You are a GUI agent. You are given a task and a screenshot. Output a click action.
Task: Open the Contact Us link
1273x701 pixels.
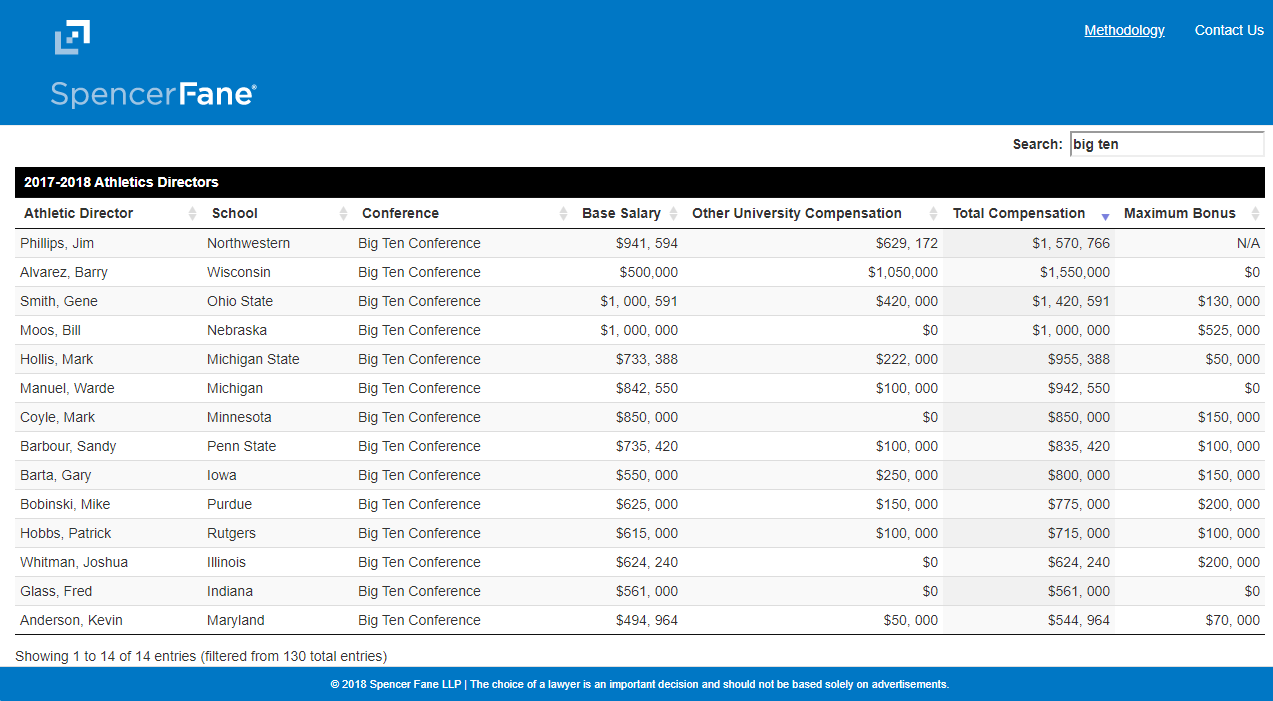tap(1229, 30)
